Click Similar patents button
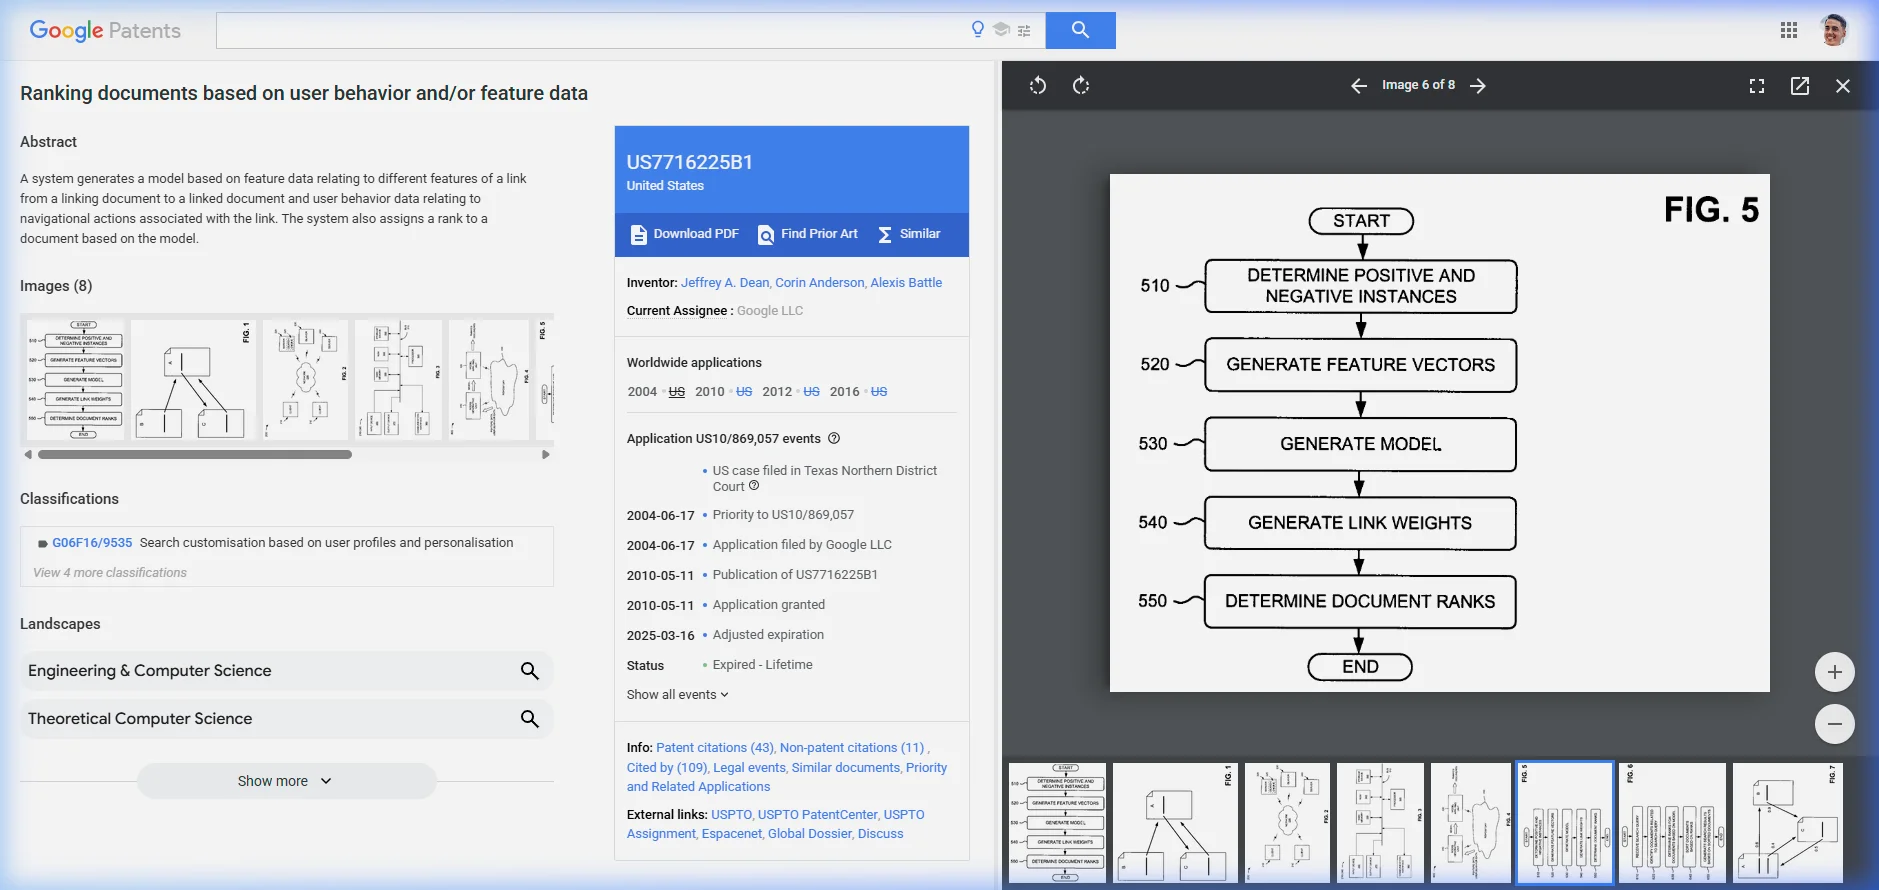Image resolution: width=1879 pixels, height=890 pixels. [909, 234]
